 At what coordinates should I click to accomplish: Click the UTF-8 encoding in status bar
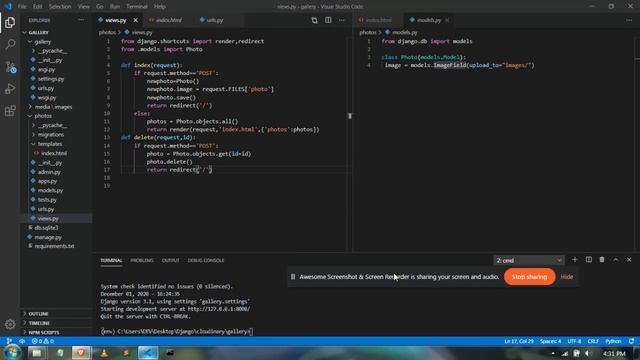[574, 341]
